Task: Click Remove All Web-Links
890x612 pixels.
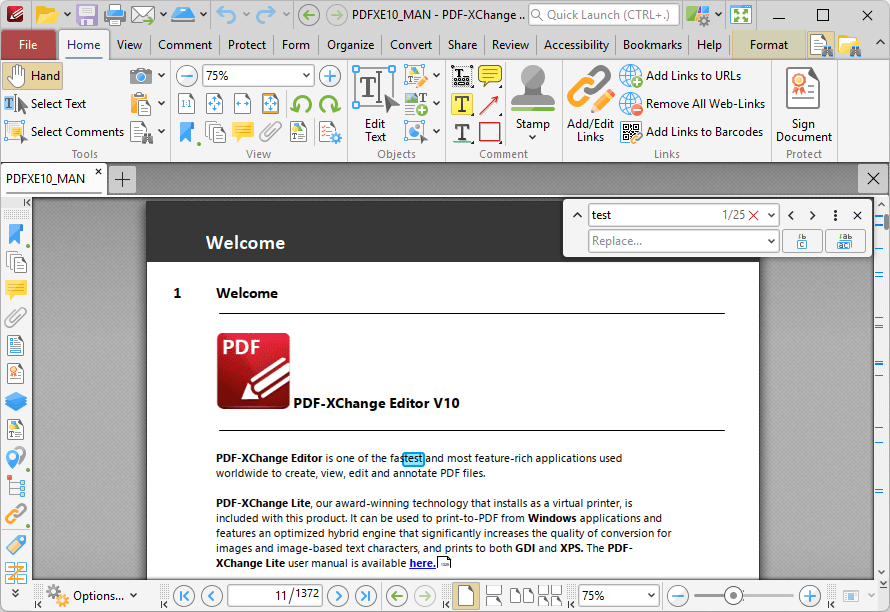Action: click(692, 104)
